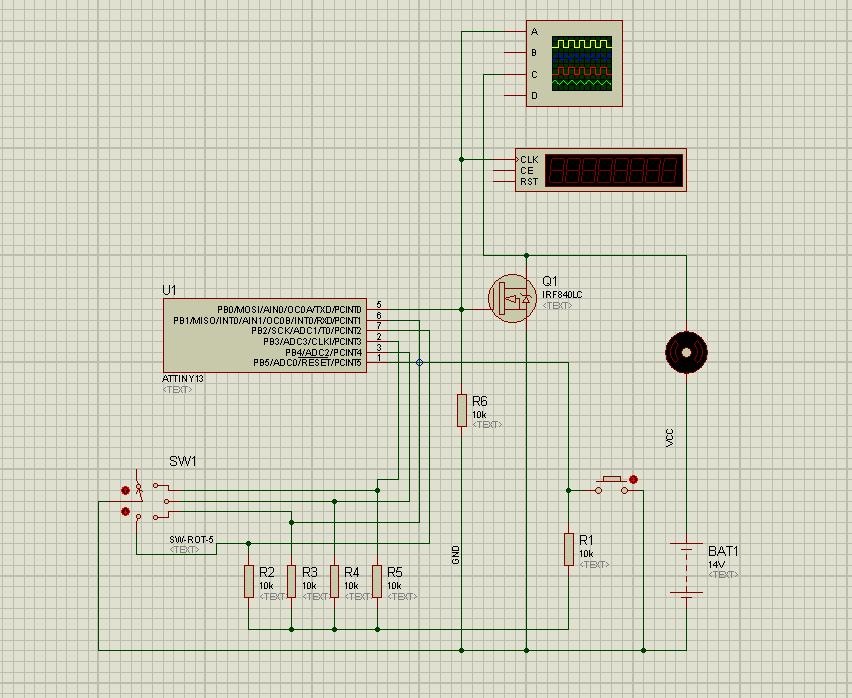Screen dimensions: 852x698
Task: Select resistor R1 10k
Action: pos(568,549)
